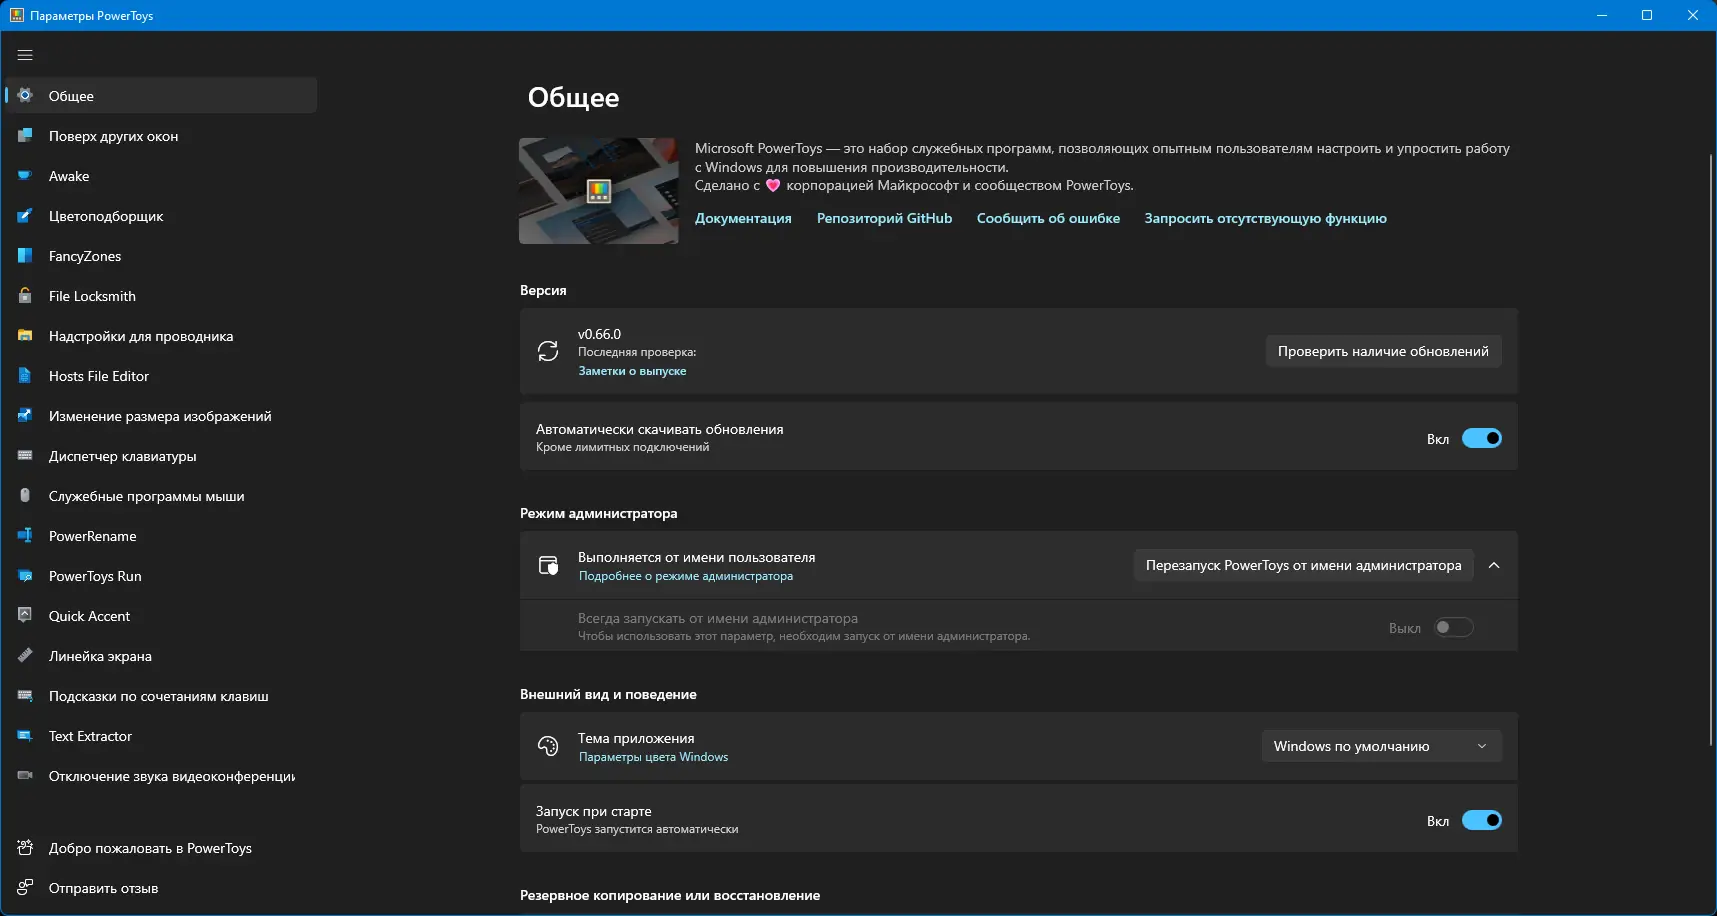The height and width of the screenshot is (916, 1717).
Task: Open PowerToys Run settings
Action: click(x=96, y=576)
